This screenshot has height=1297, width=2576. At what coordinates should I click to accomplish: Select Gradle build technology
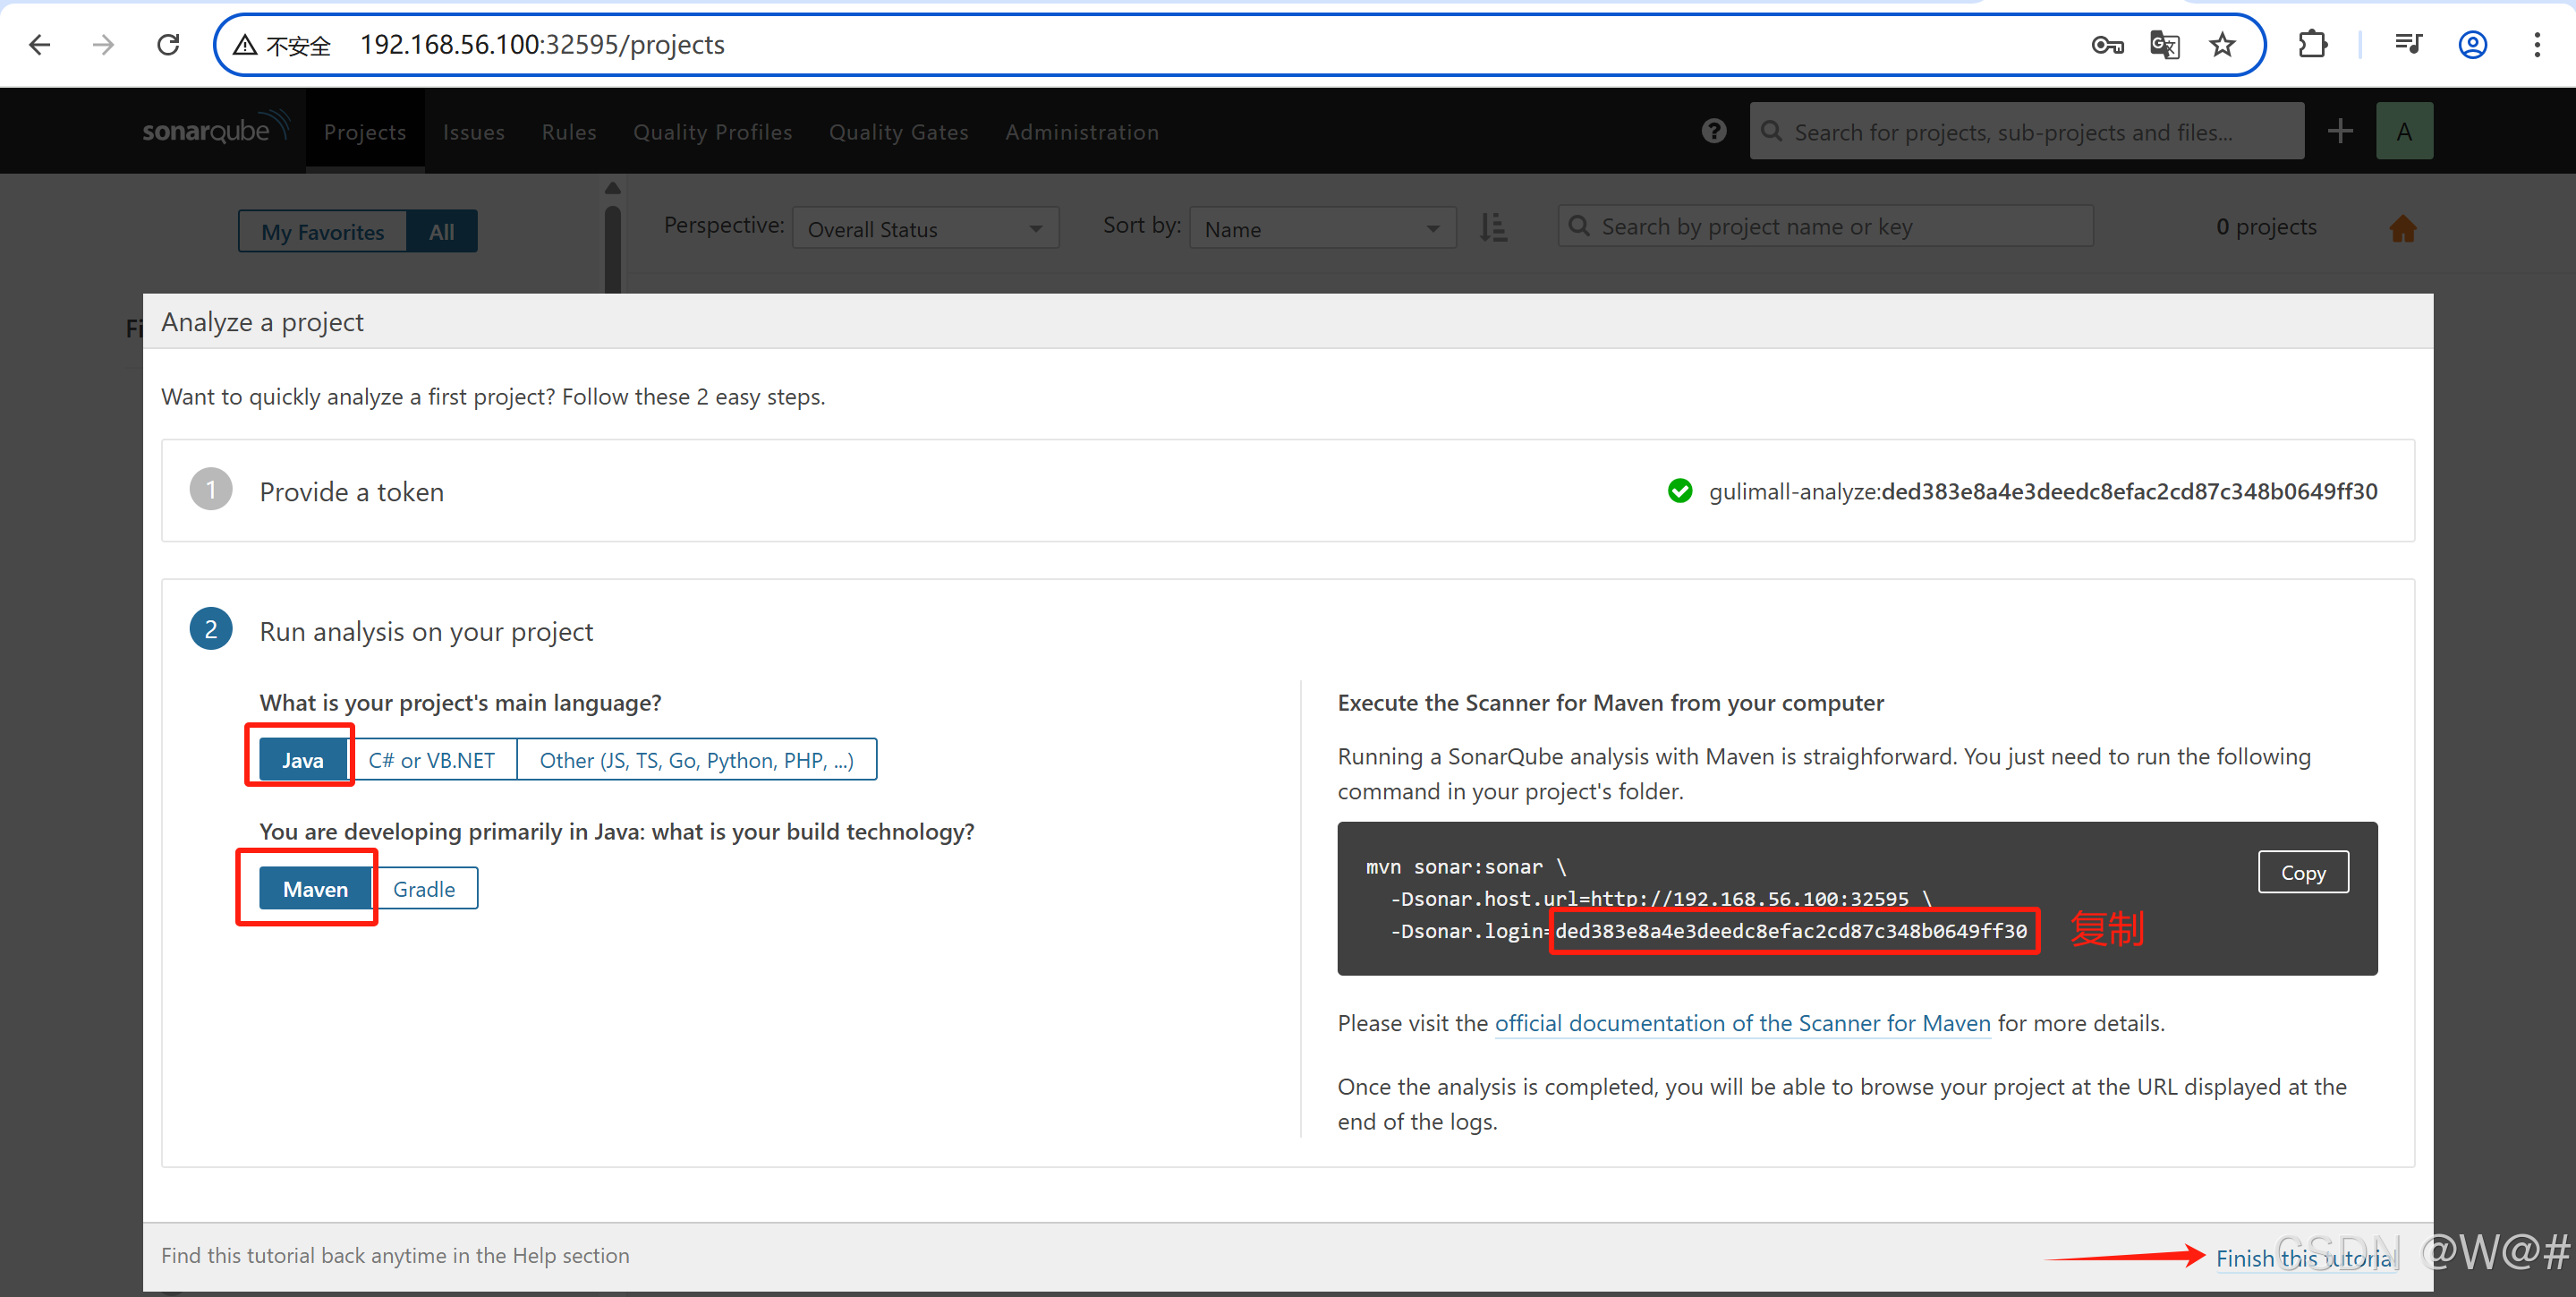tap(424, 889)
